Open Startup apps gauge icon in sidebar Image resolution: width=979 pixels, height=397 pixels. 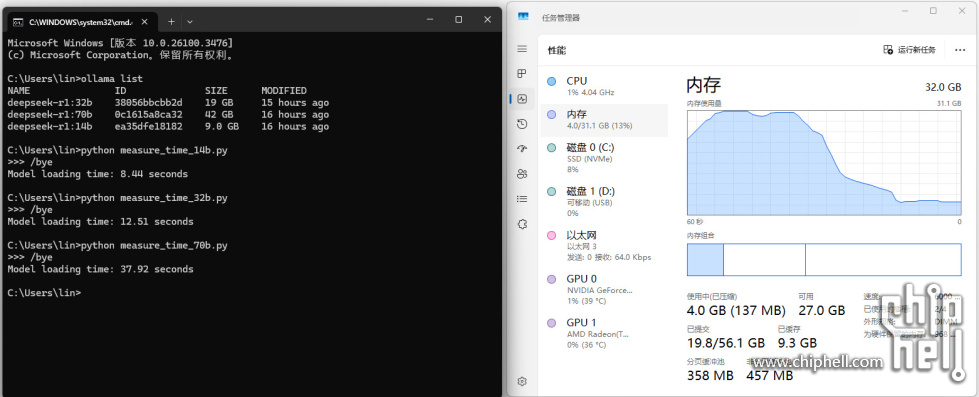[522, 149]
